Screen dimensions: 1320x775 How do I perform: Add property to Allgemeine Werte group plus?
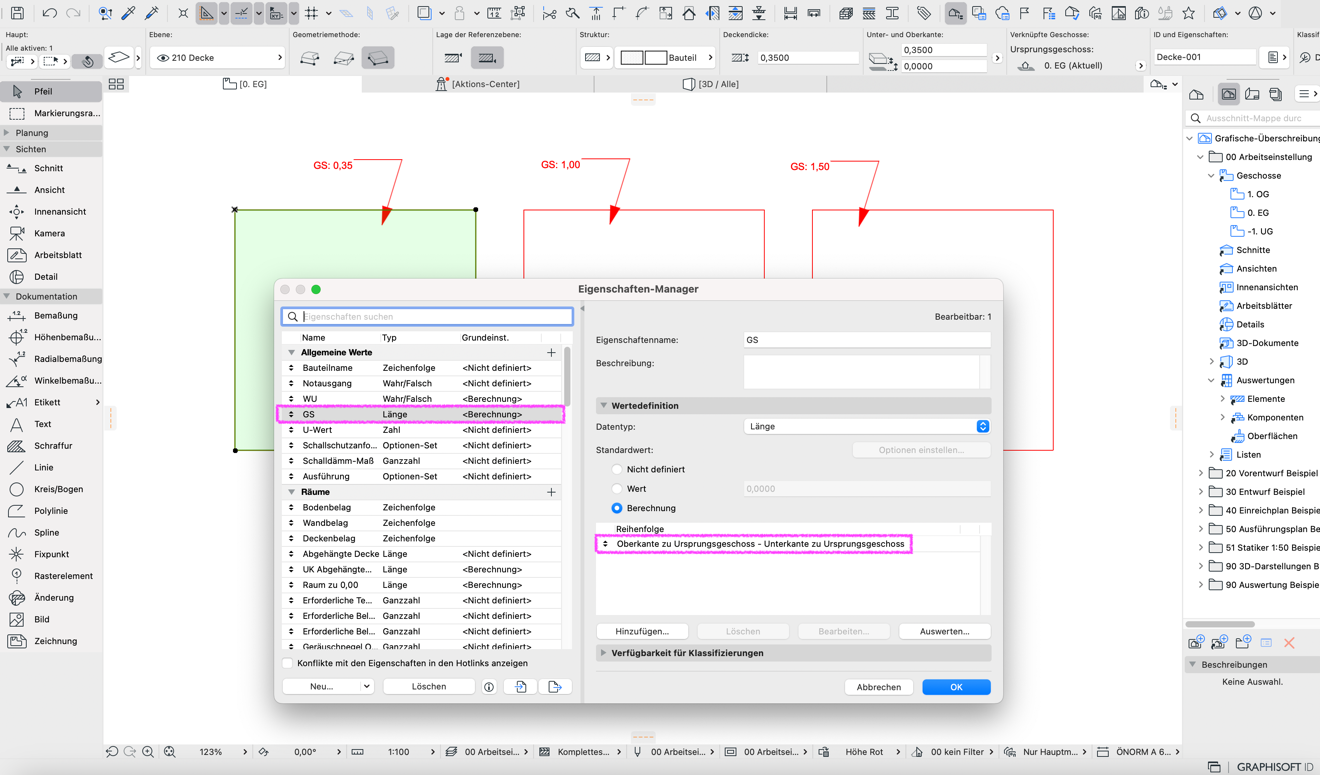pos(551,353)
